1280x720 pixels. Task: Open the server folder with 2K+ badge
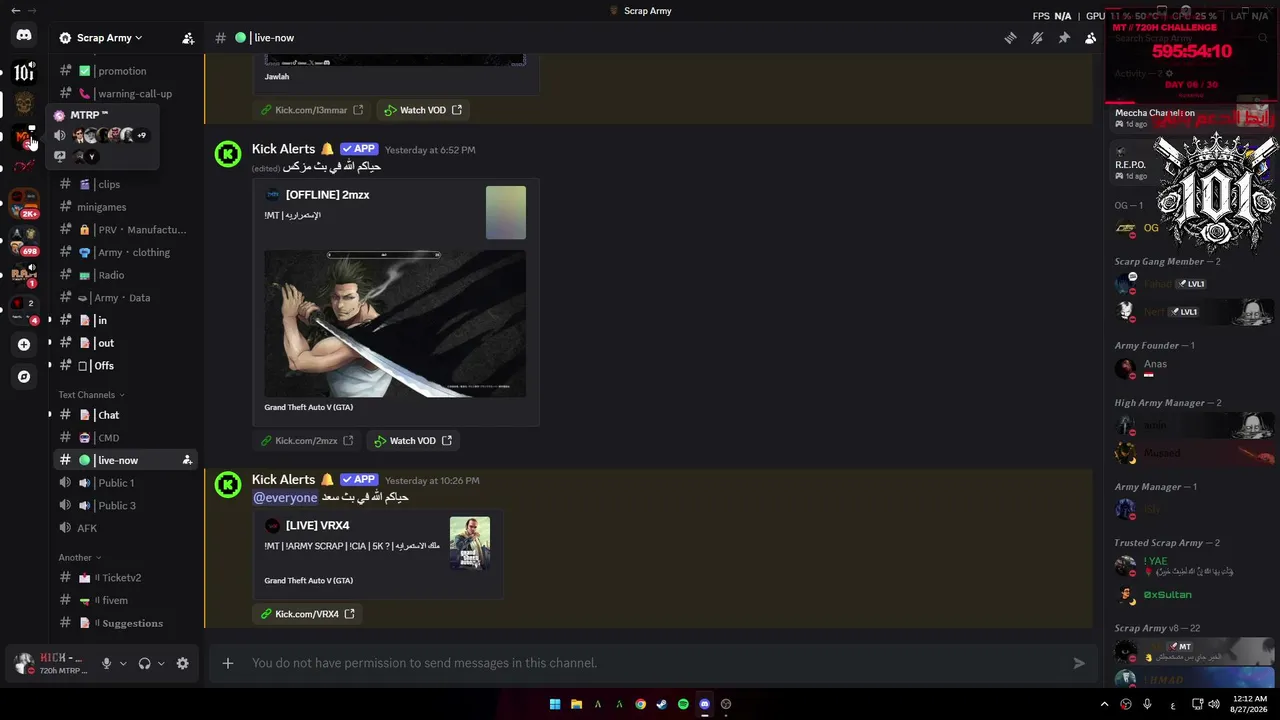[24, 204]
